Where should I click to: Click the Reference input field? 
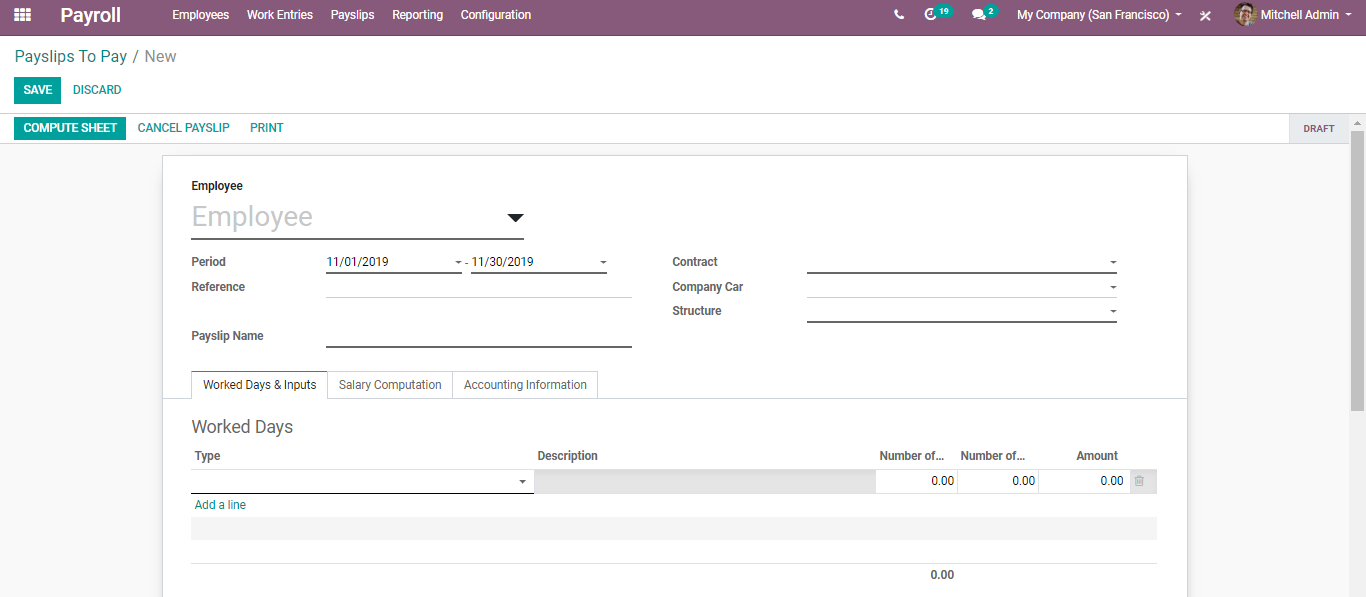pos(479,287)
